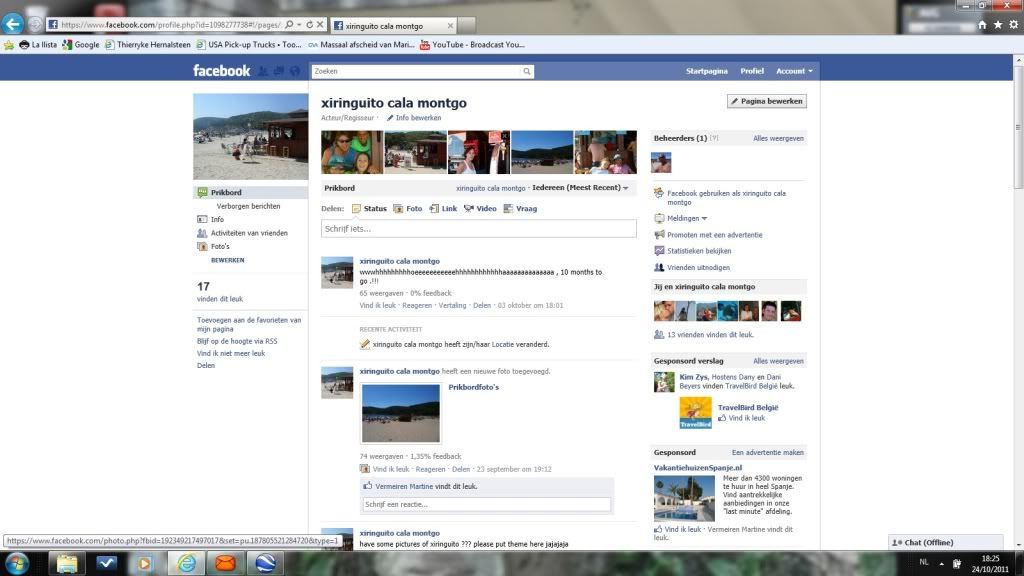The image size is (1024, 576).
Task: Click the magnifier in the Zoeken search box
Action: 526,71
